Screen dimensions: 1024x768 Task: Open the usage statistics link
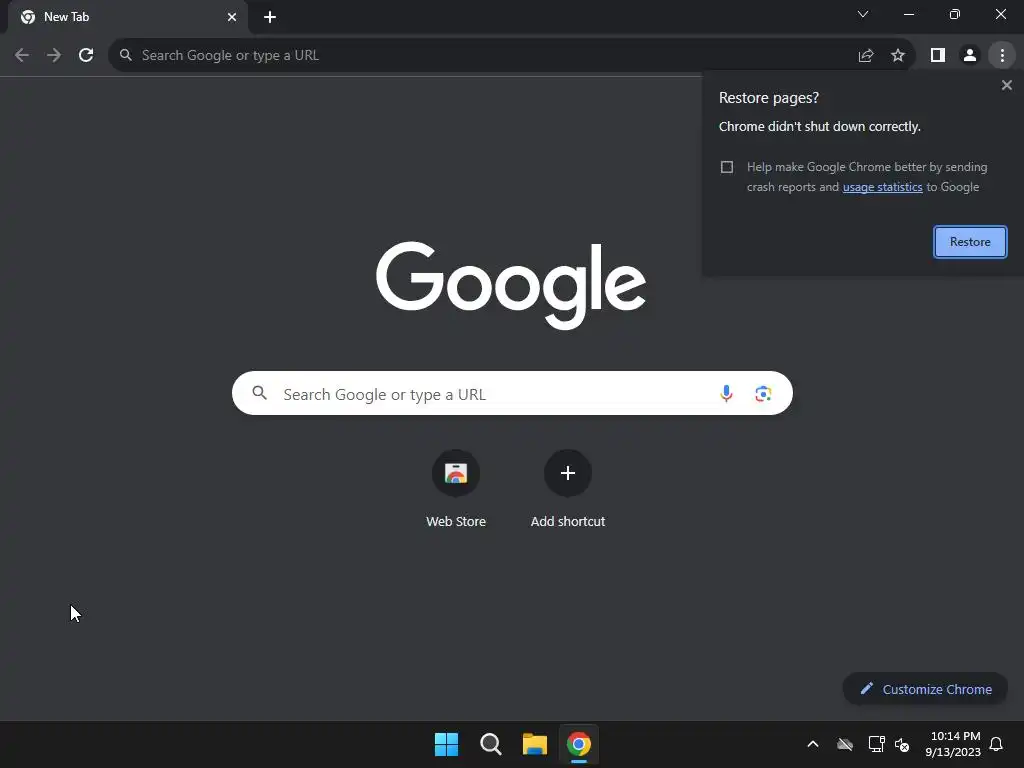pyautogui.click(x=882, y=187)
